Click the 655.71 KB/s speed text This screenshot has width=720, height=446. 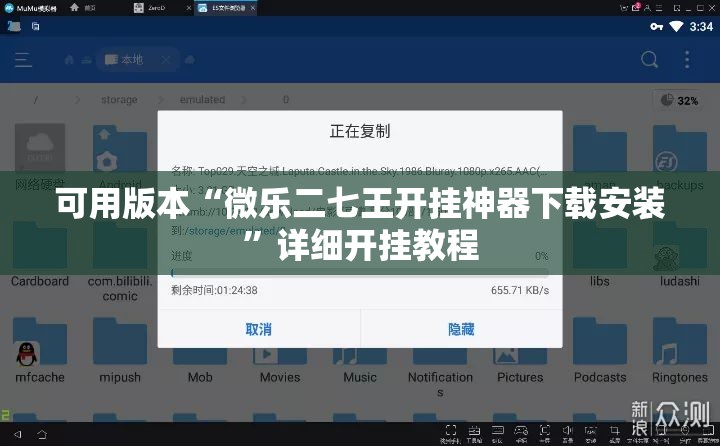click(520, 290)
